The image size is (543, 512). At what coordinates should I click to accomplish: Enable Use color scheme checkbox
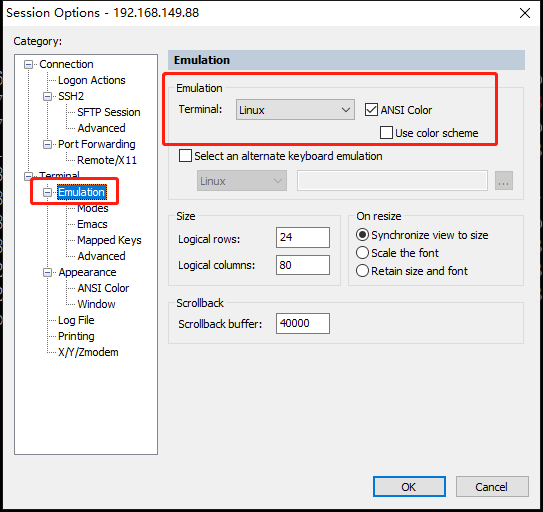coord(386,133)
